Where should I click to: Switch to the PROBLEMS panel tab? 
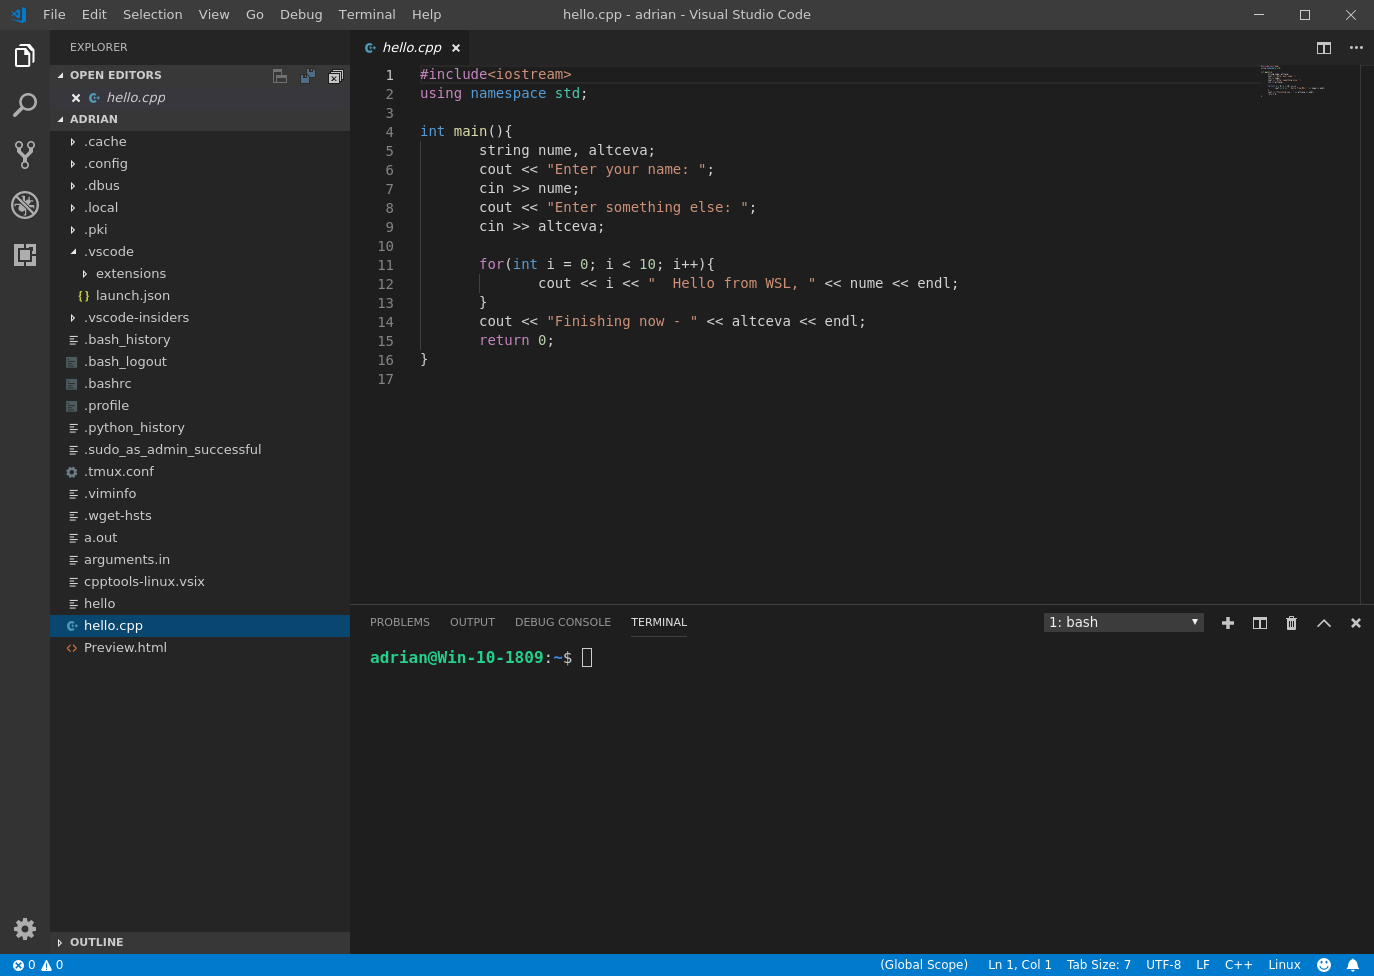400,622
